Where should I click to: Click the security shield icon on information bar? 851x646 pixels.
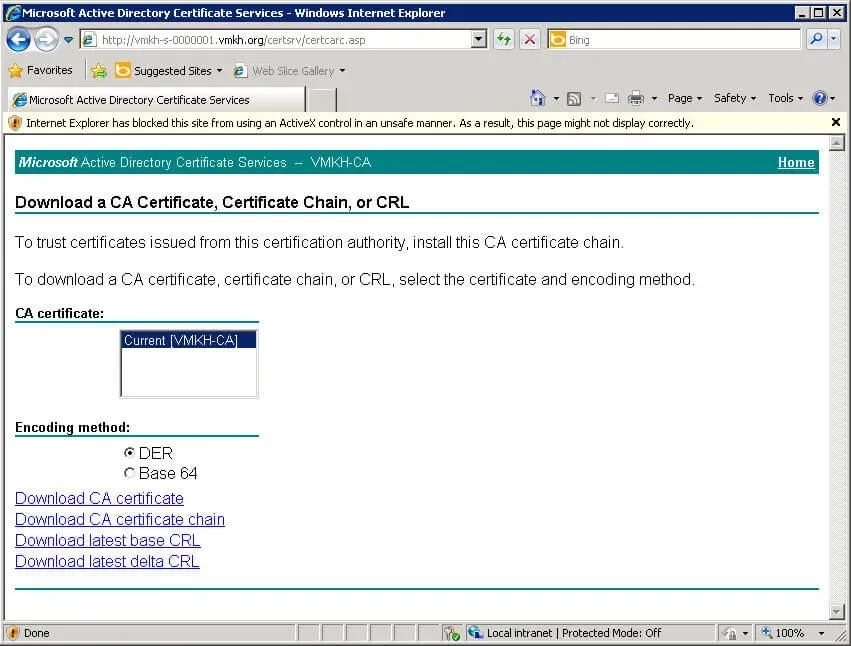click(15, 123)
